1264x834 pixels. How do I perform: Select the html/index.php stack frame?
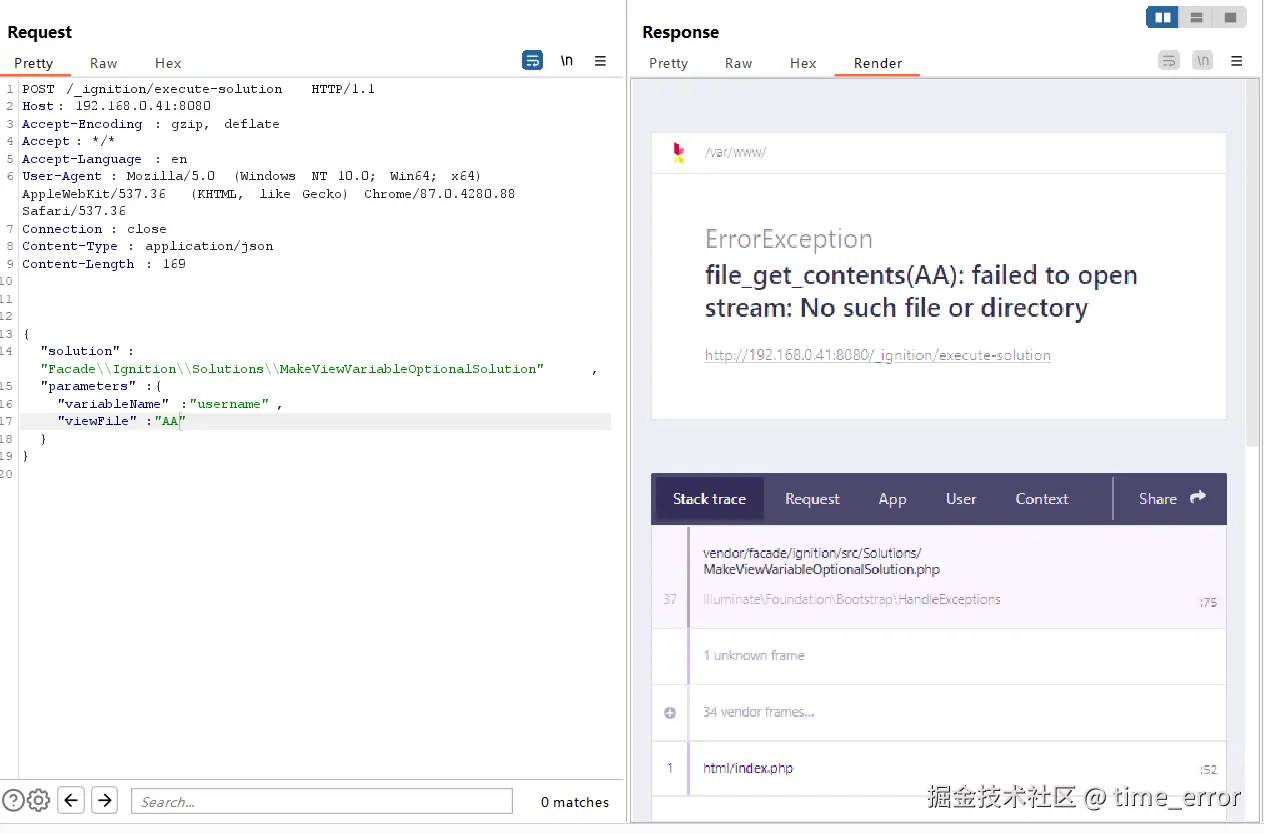[939, 769]
